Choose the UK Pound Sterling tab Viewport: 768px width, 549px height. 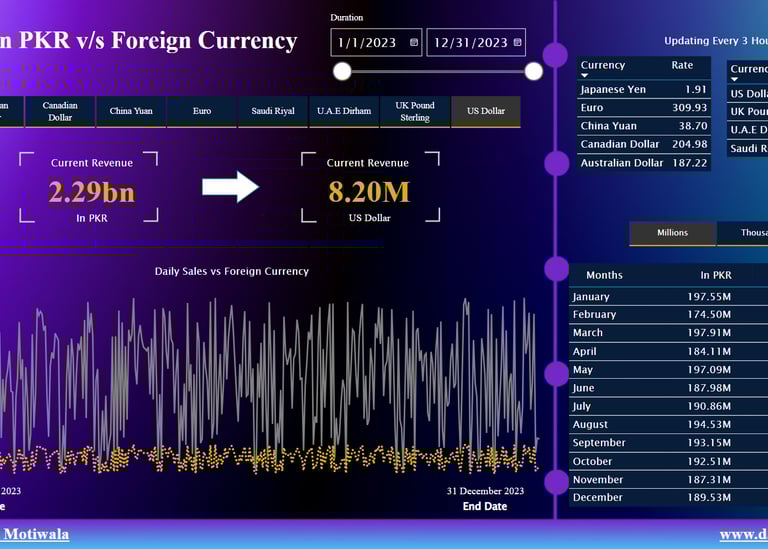pyautogui.click(x=414, y=111)
